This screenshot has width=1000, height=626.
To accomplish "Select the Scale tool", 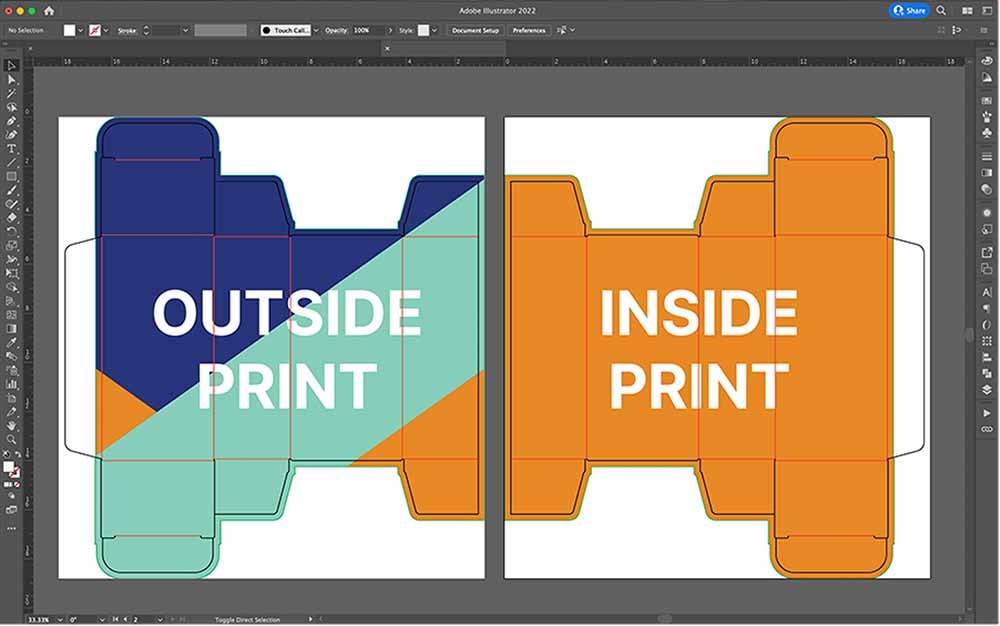I will (x=11, y=245).
